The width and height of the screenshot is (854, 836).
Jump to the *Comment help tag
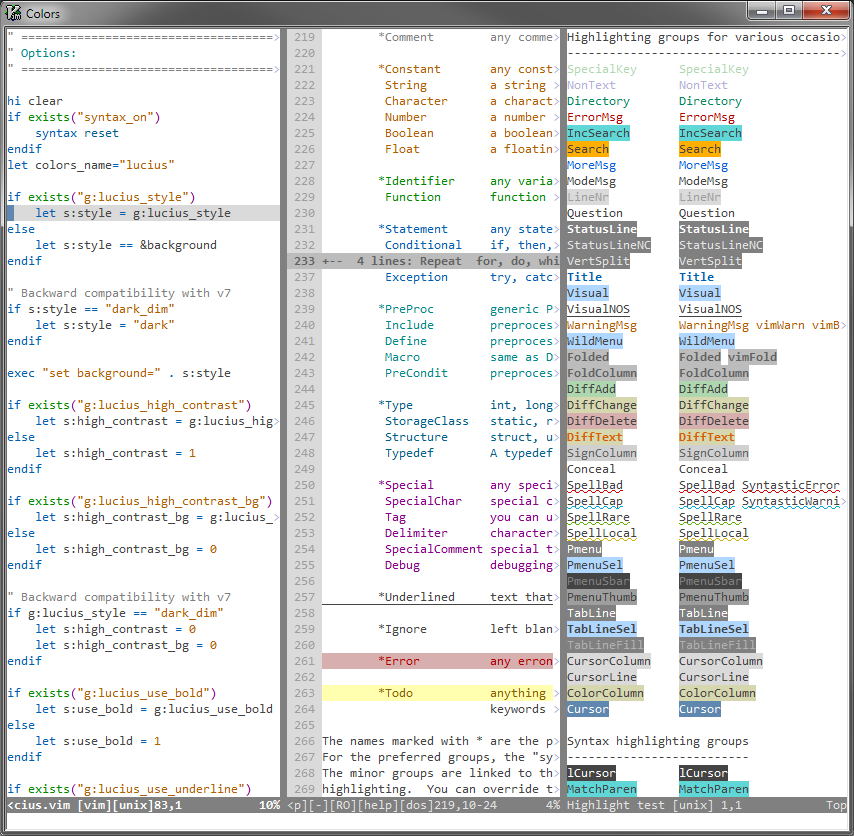click(x=406, y=37)
